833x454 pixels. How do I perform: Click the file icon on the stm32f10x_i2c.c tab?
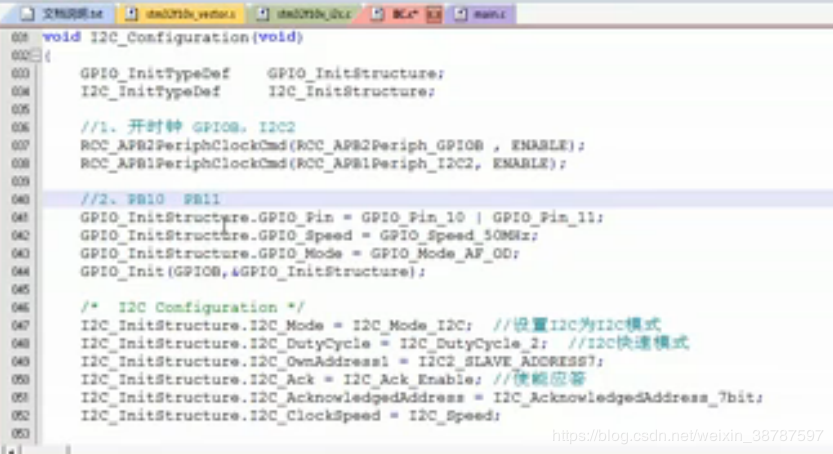[262, 14]
